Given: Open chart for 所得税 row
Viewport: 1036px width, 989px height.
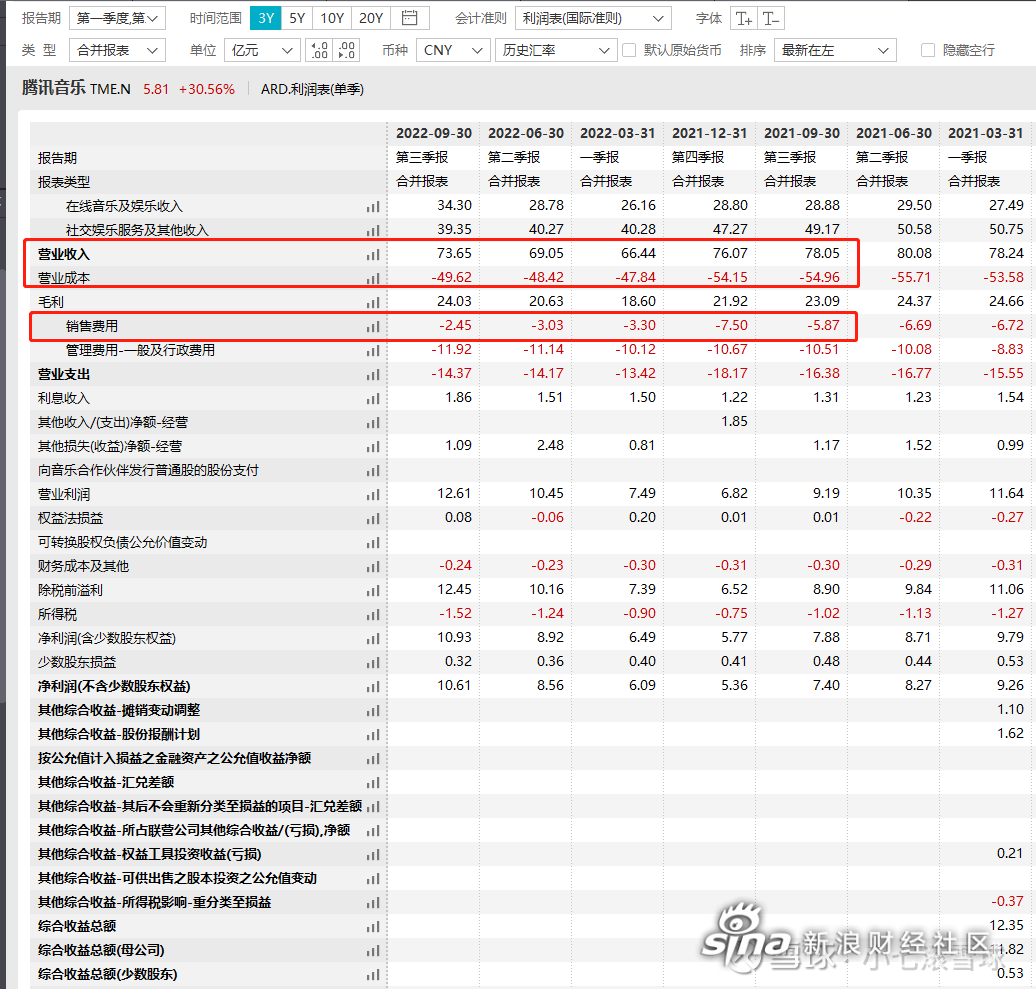Looking at the screenshot, I should tap(373, 614).
